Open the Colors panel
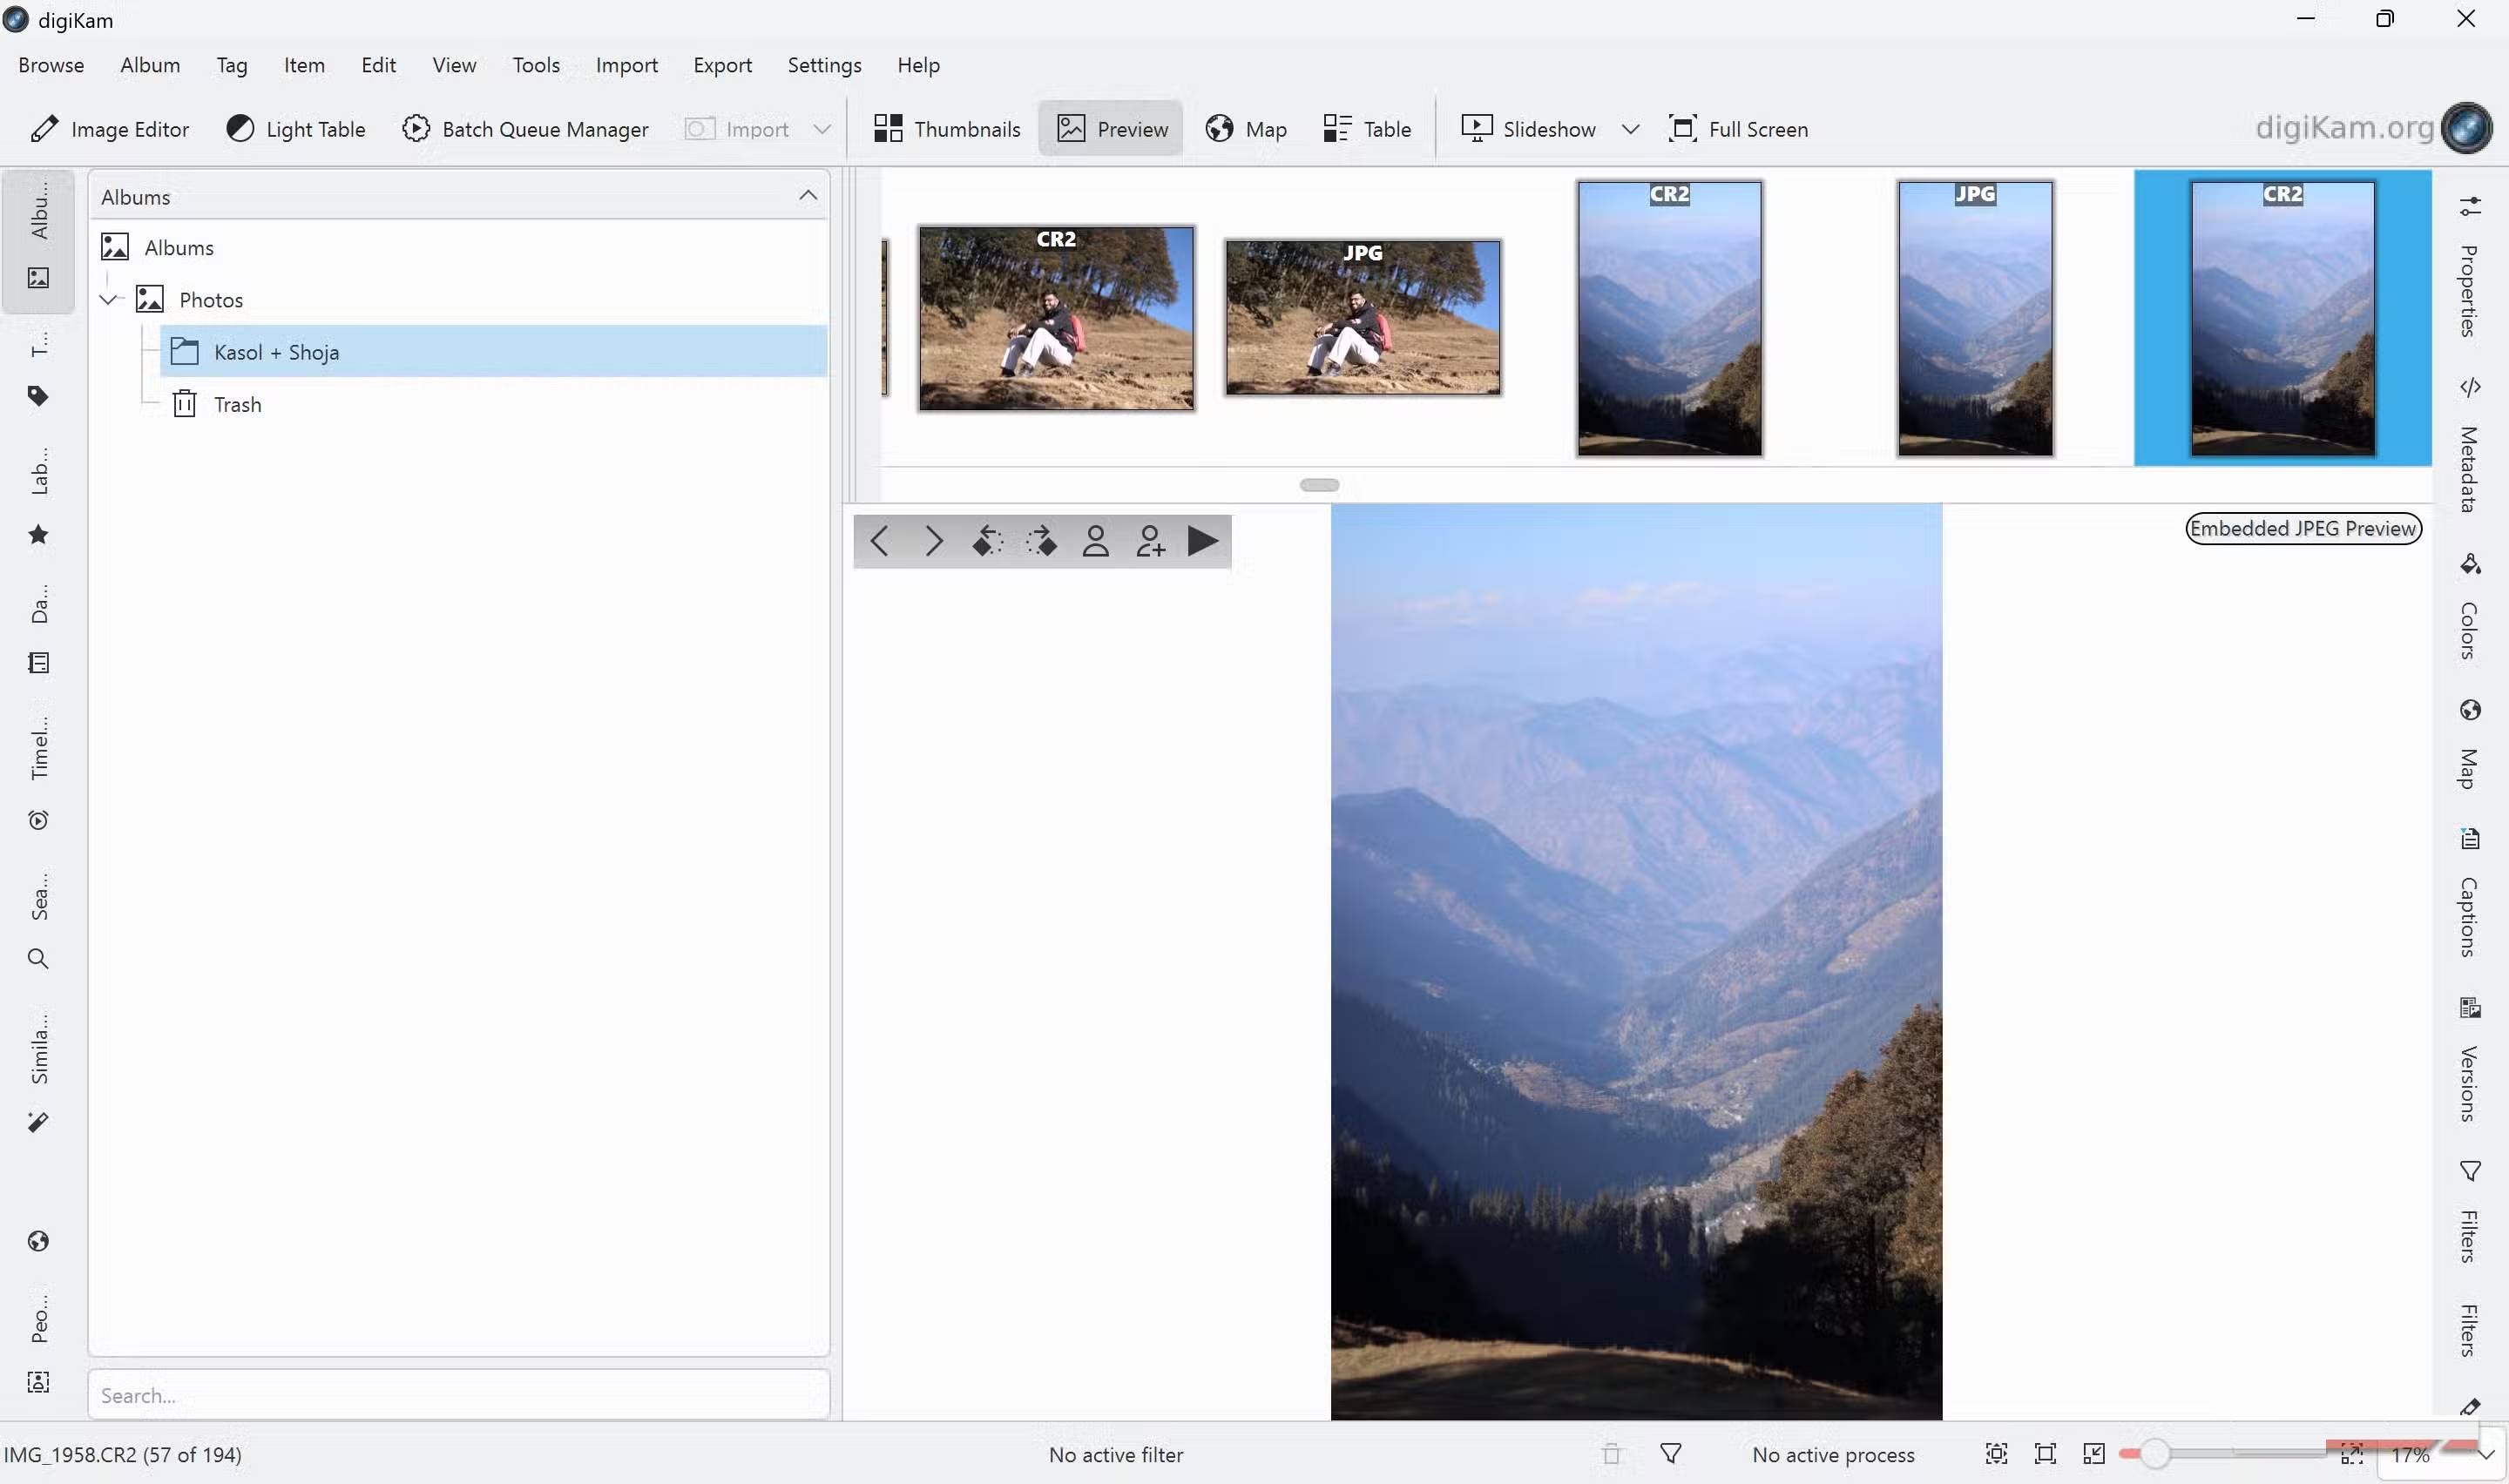Image resolution: width=2509 pixels, height=1484 pixels. 2470,610
